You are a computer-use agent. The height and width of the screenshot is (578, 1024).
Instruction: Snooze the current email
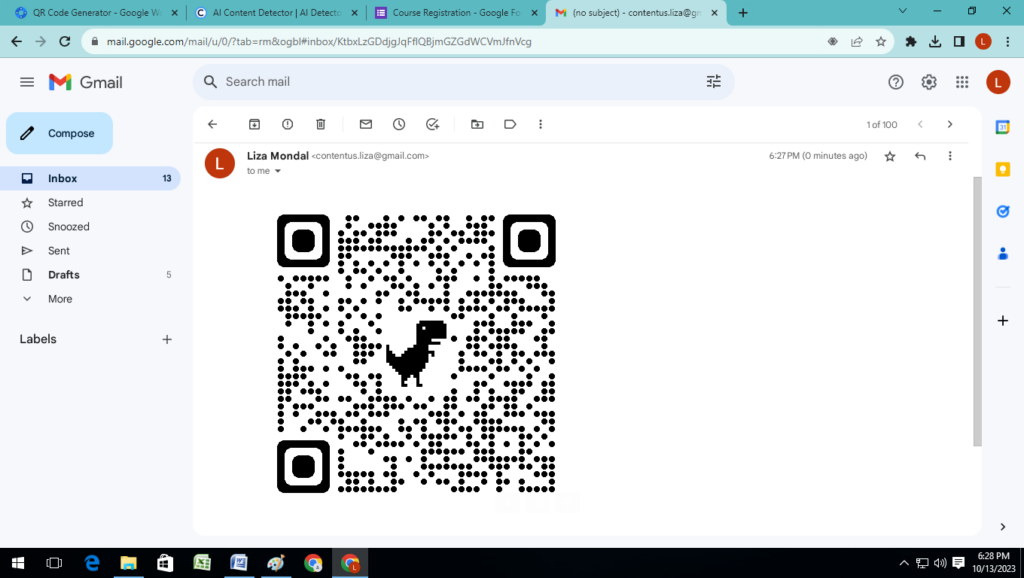pos(399,124)
